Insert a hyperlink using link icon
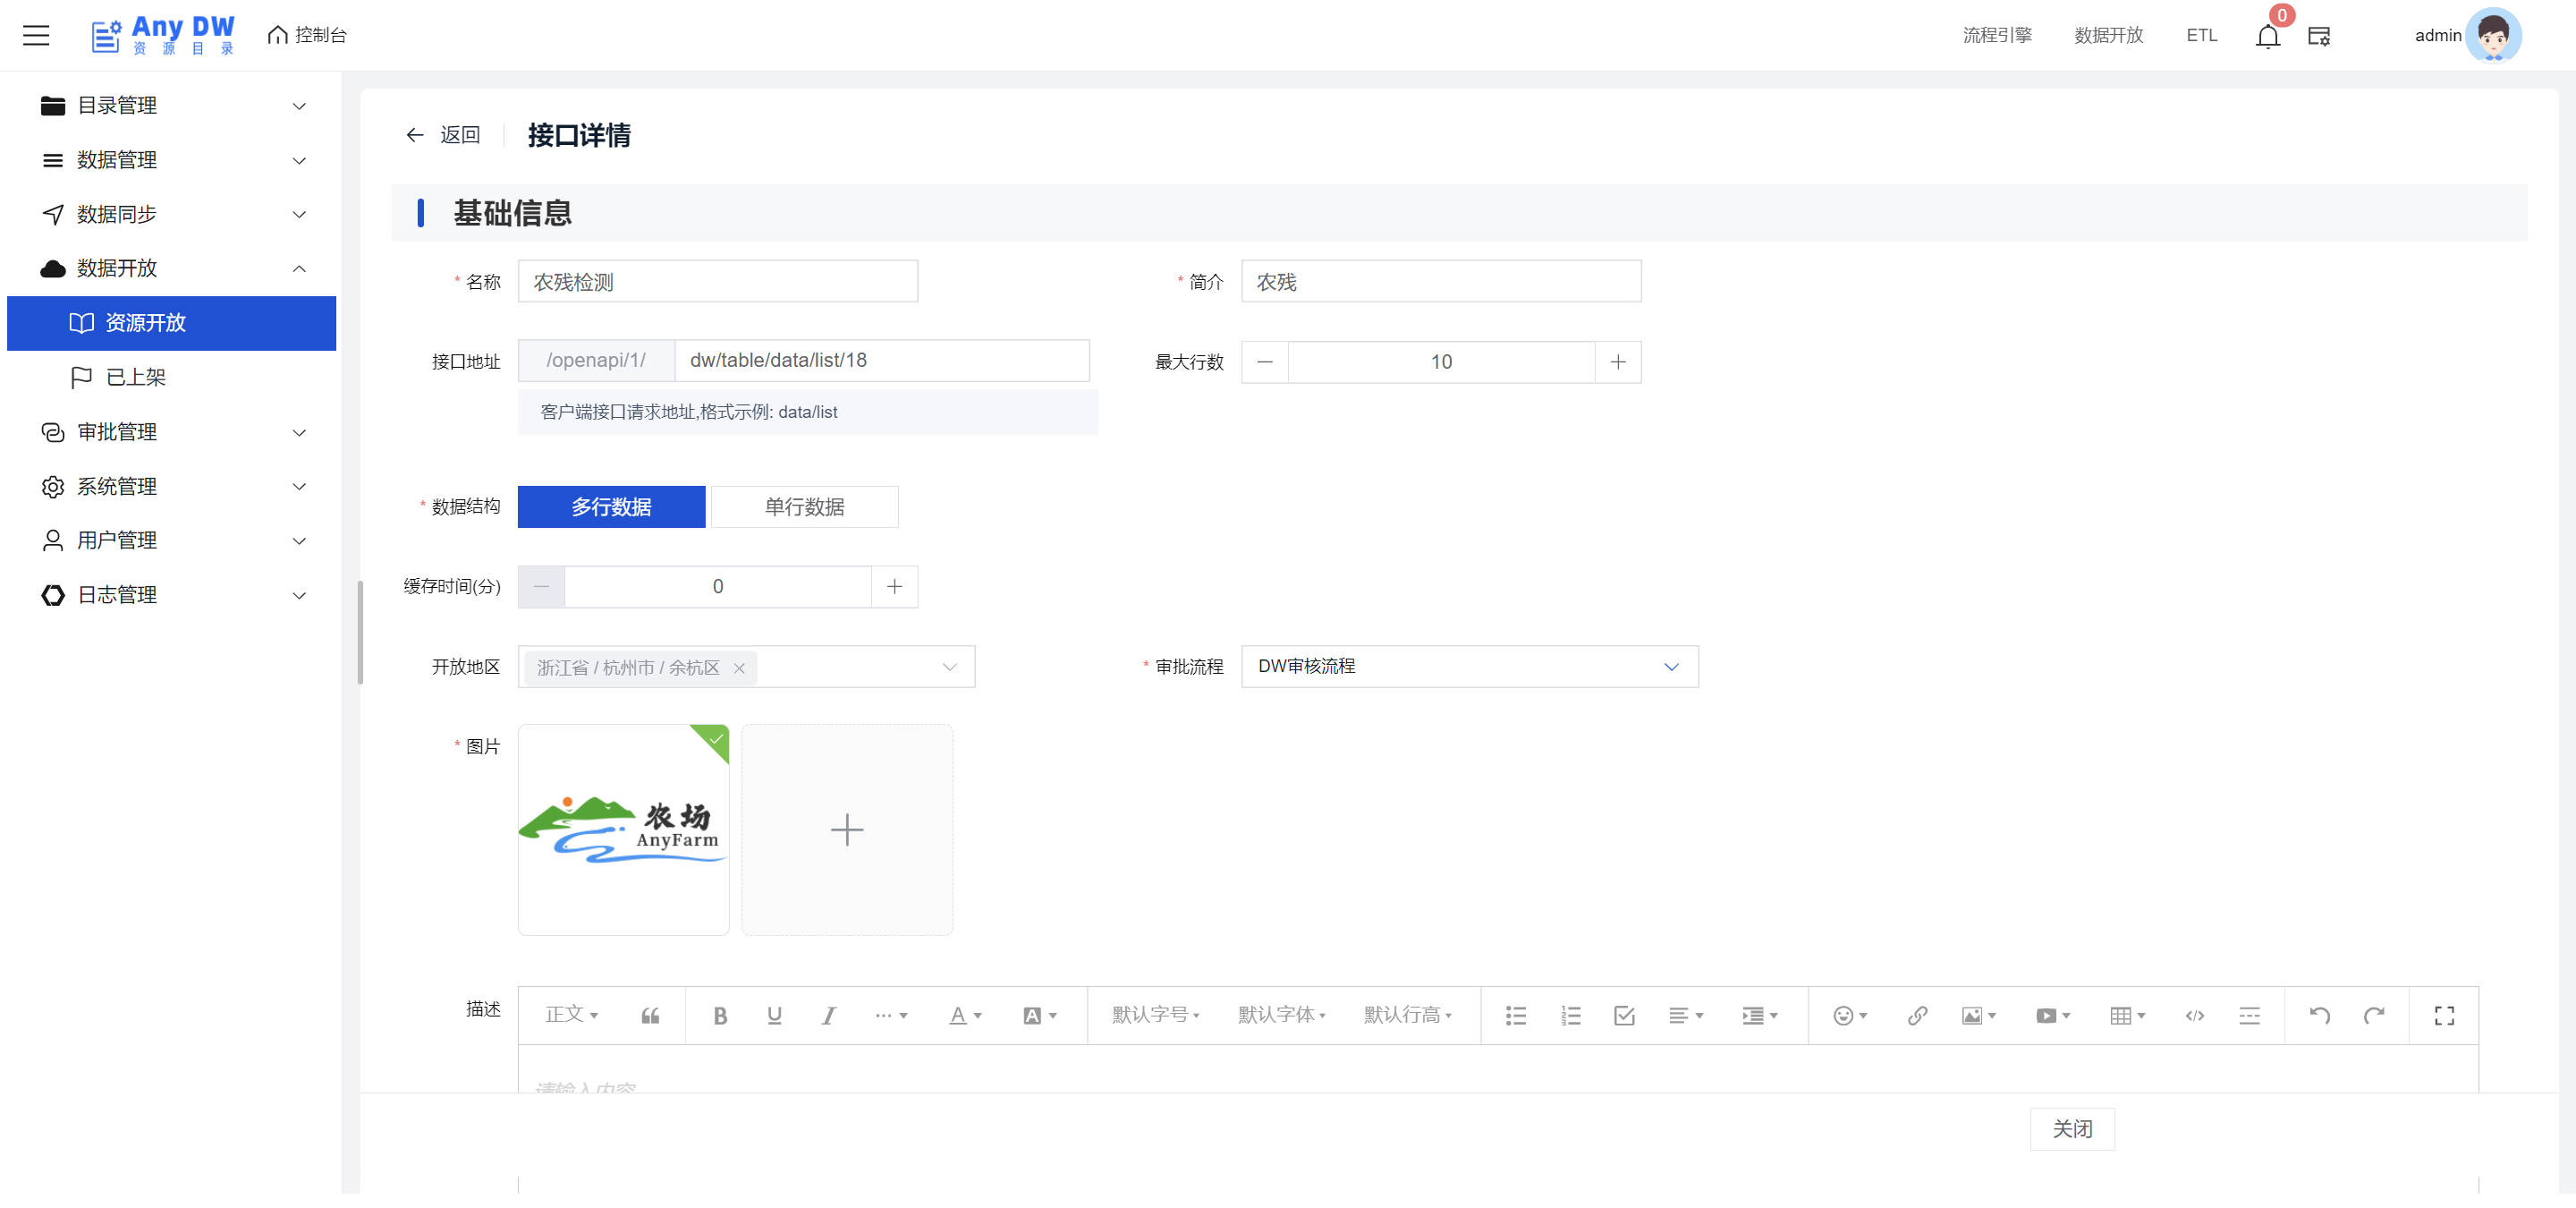This screenshot has width=2576, height=1208. [1916, 1016]
